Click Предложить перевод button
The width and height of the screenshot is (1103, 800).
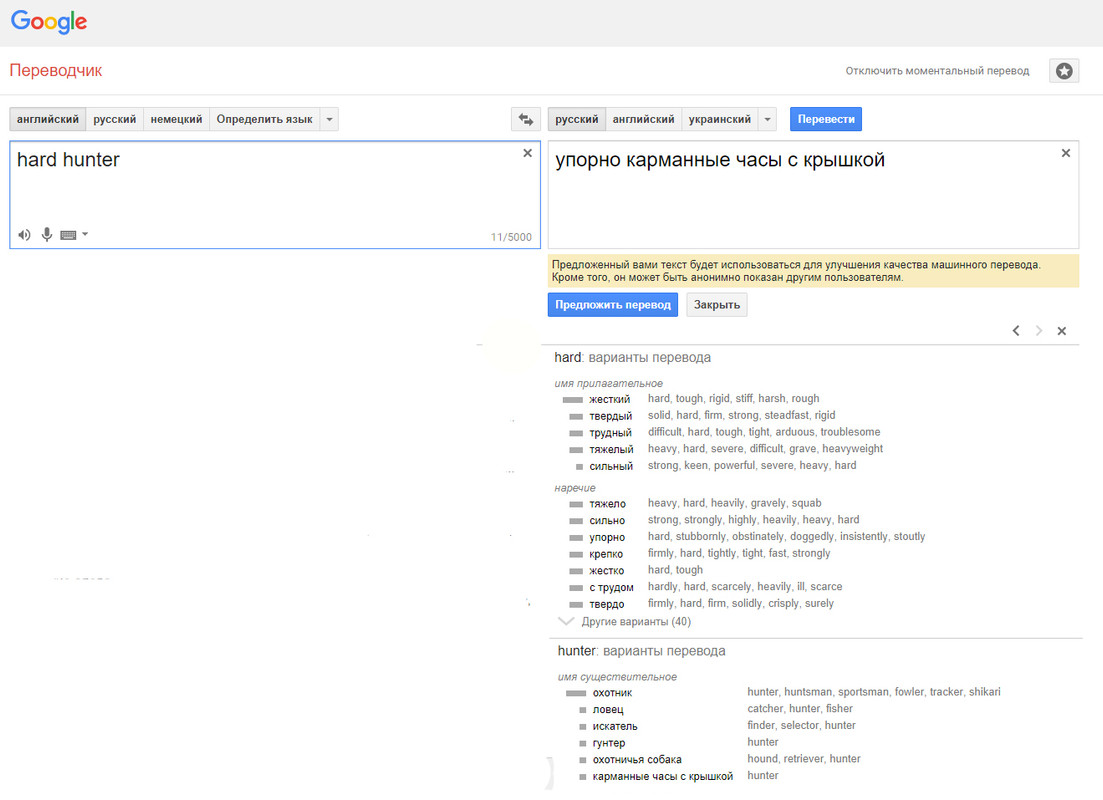pos(613,305)
